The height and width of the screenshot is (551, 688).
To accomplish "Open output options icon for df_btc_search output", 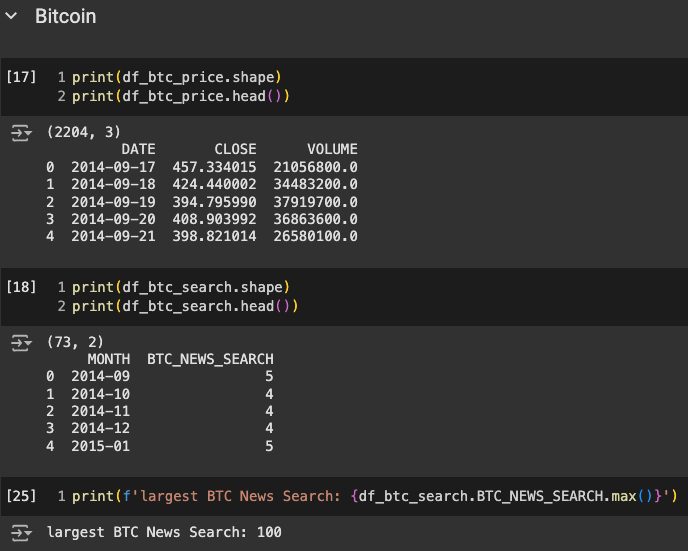I will tap(21, 343).
